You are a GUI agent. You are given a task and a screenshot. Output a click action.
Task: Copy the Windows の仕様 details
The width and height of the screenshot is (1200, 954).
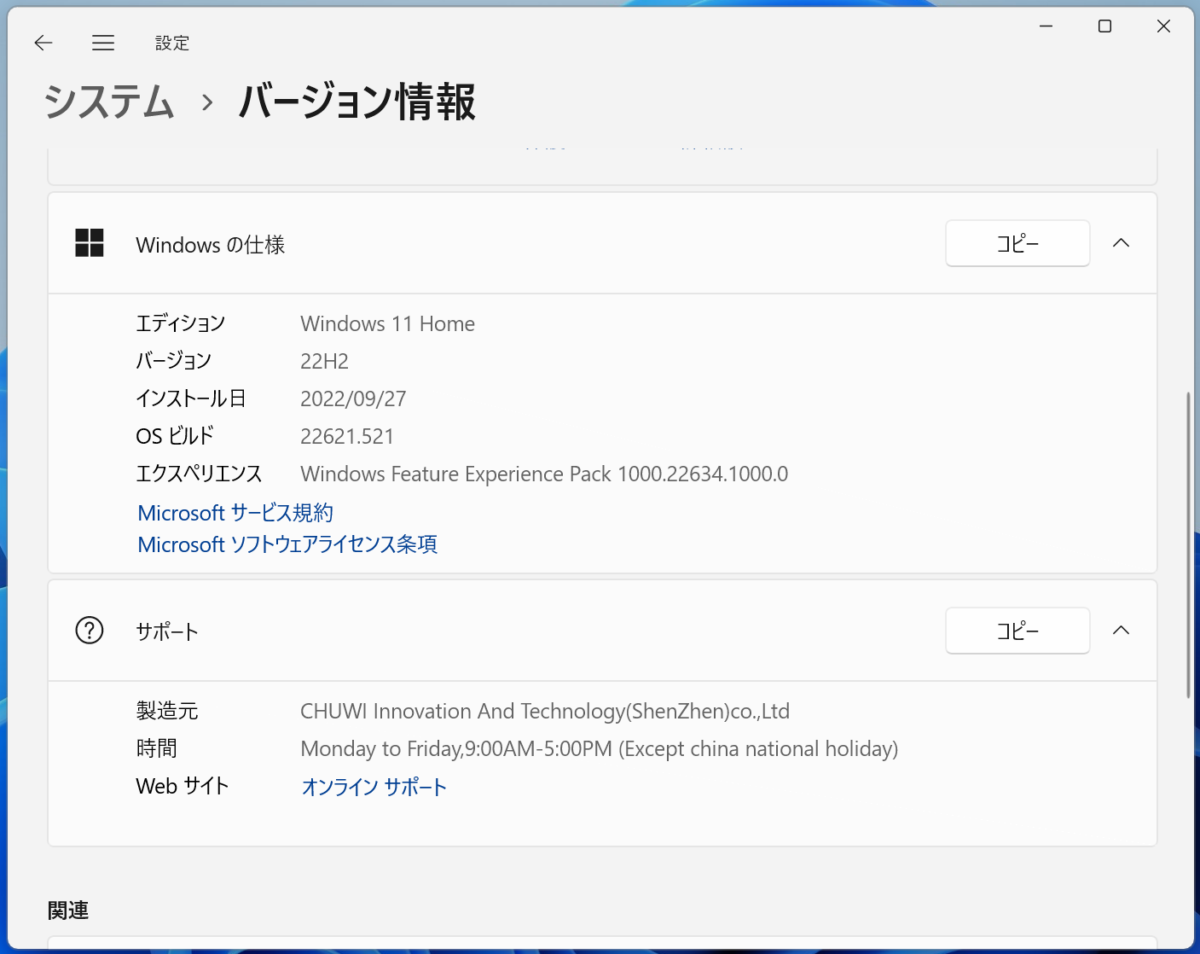pos(1017,243)
